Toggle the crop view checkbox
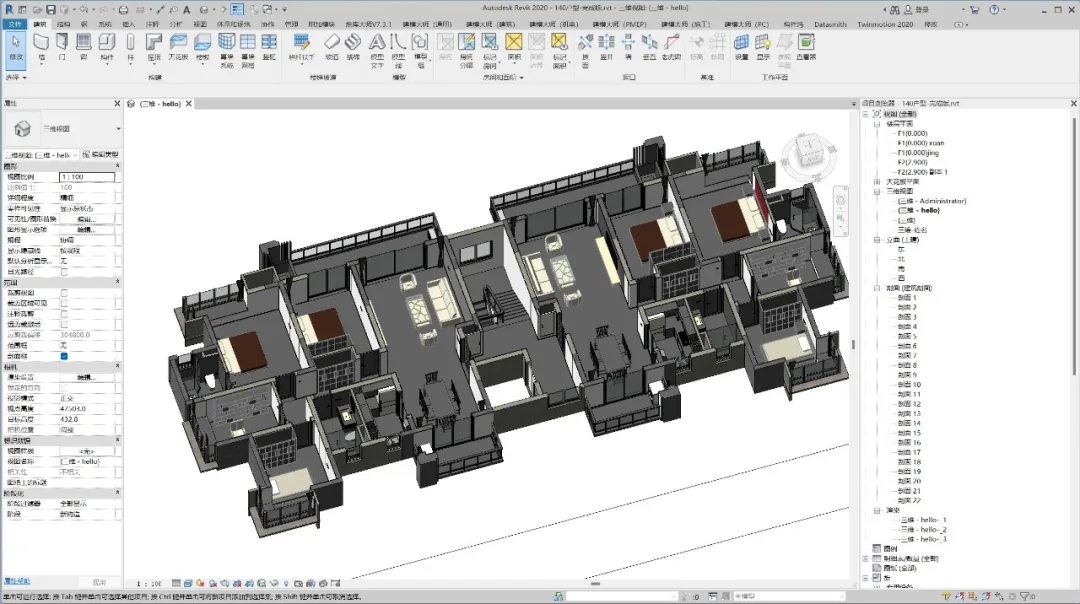1080x604 pixels. pyautogui.click(x=64, y=293)
